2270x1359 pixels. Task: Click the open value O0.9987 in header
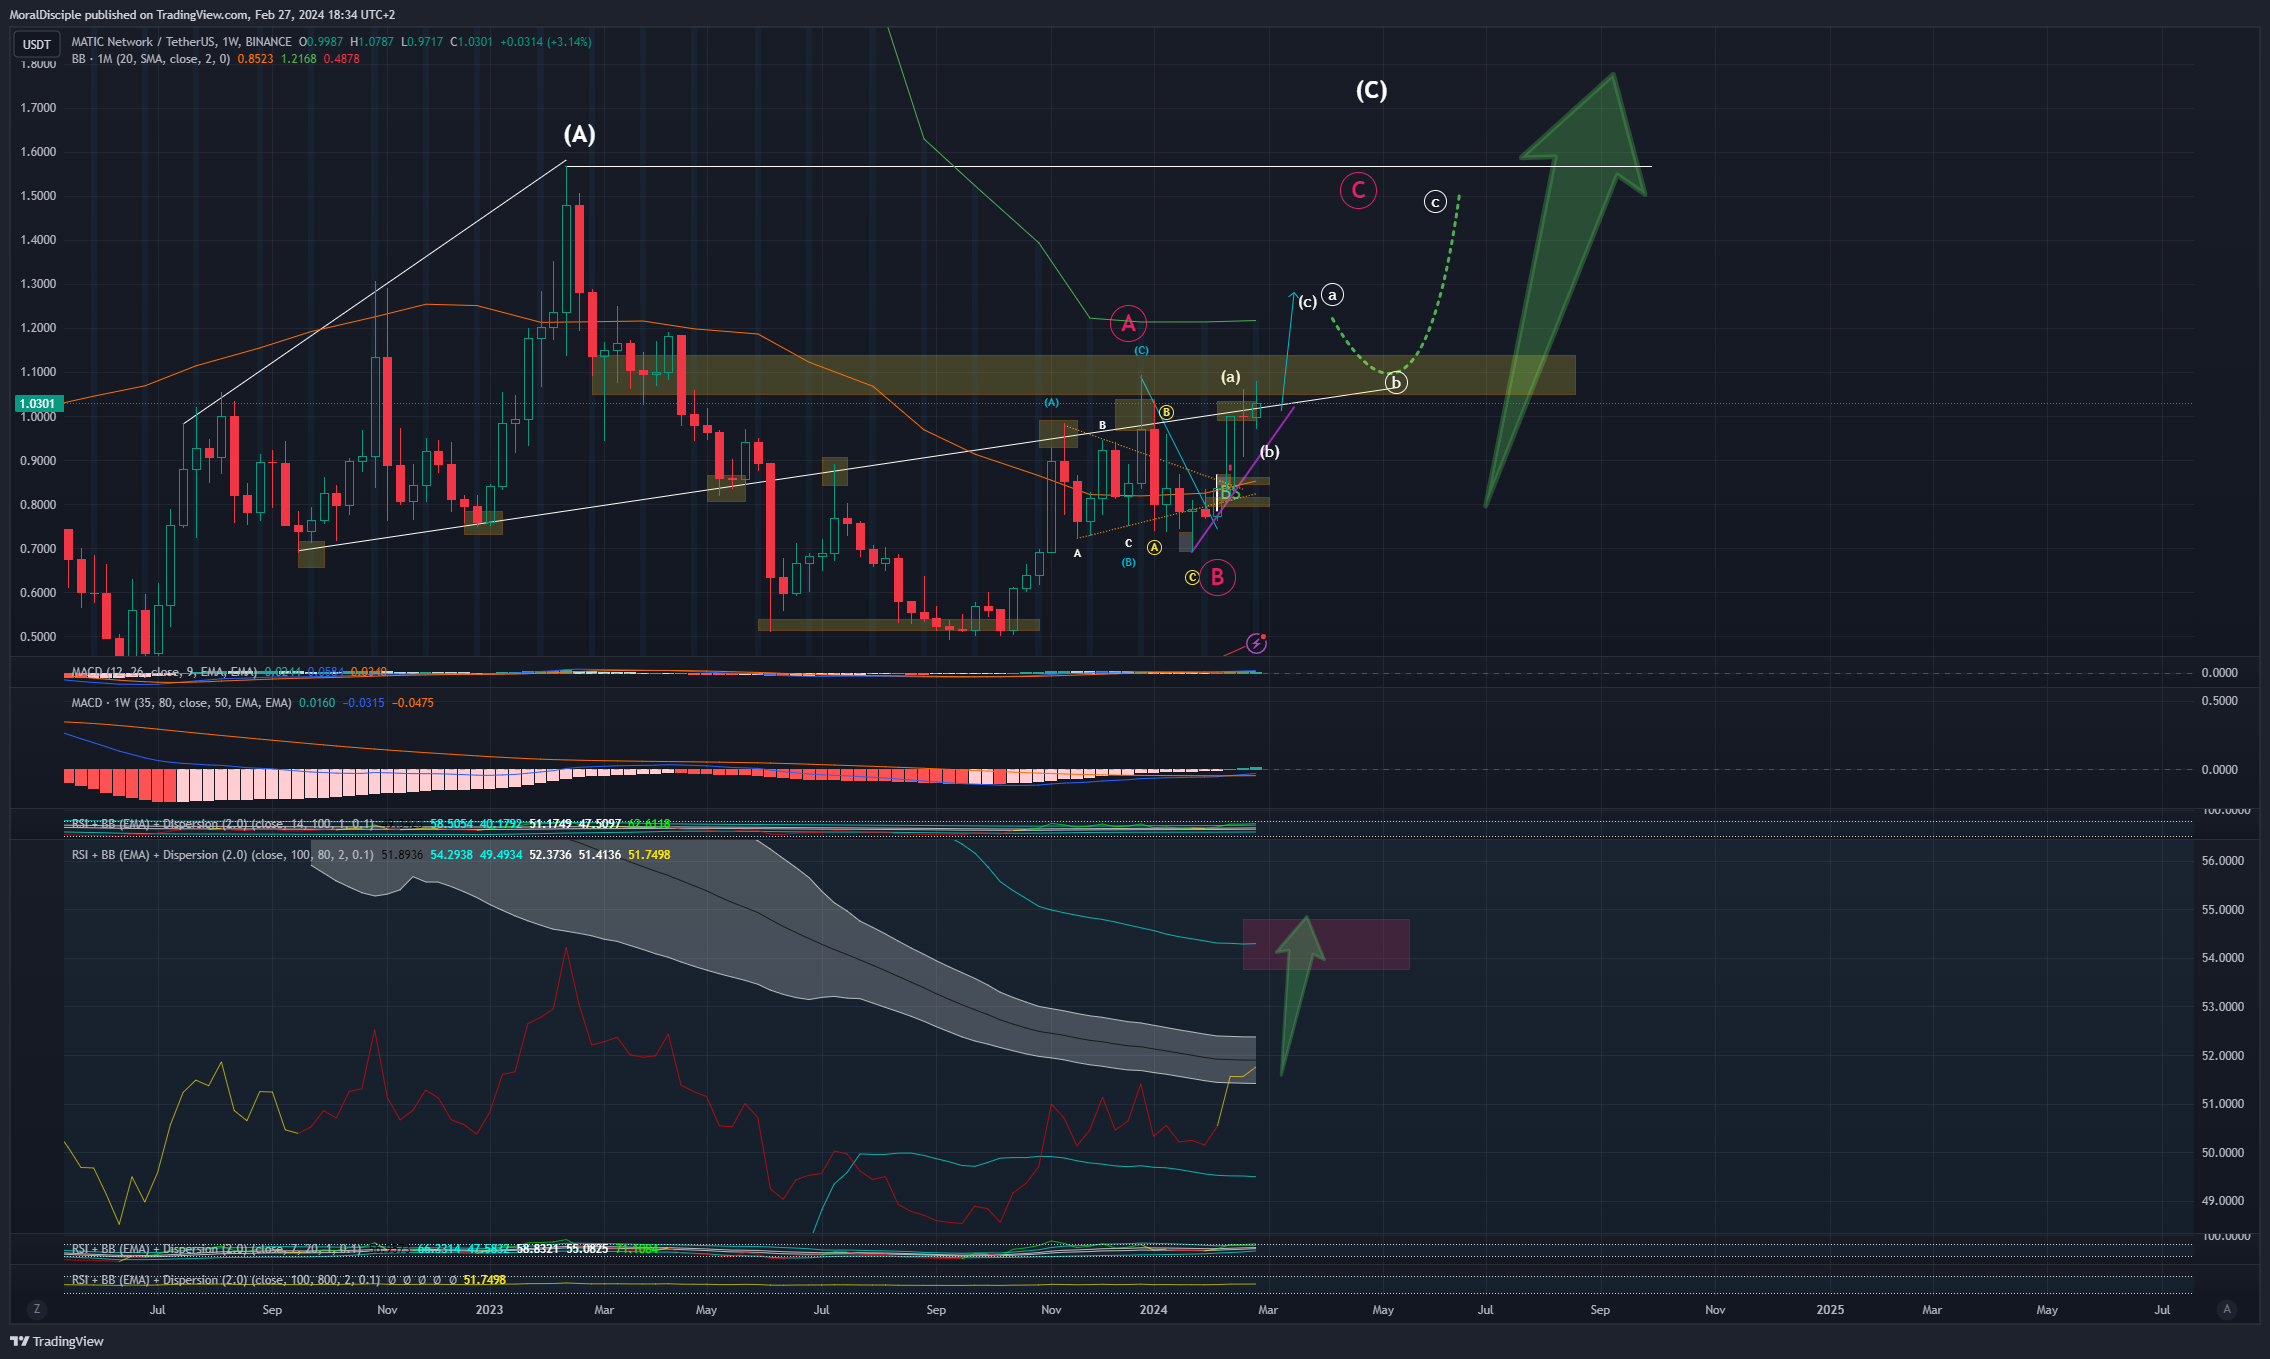321,42
